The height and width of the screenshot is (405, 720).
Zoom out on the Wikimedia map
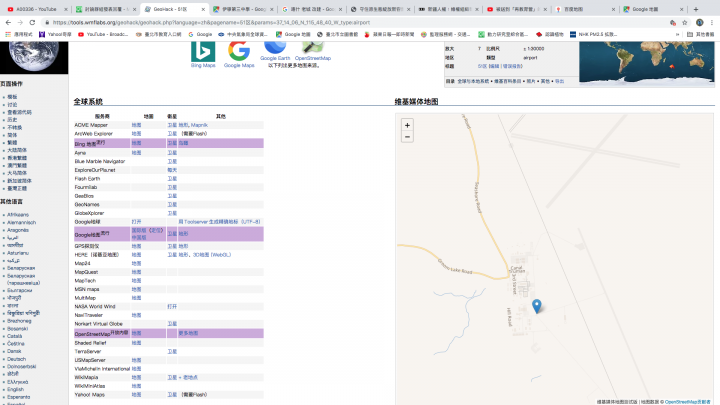point(407,137)
